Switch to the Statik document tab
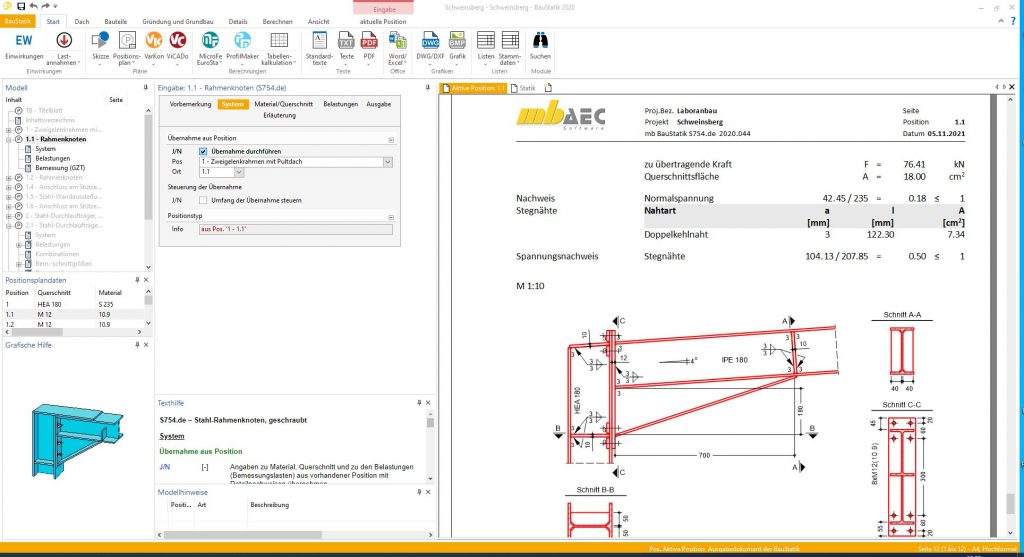This screenshot has width=1024, height=557. (523, 88)
